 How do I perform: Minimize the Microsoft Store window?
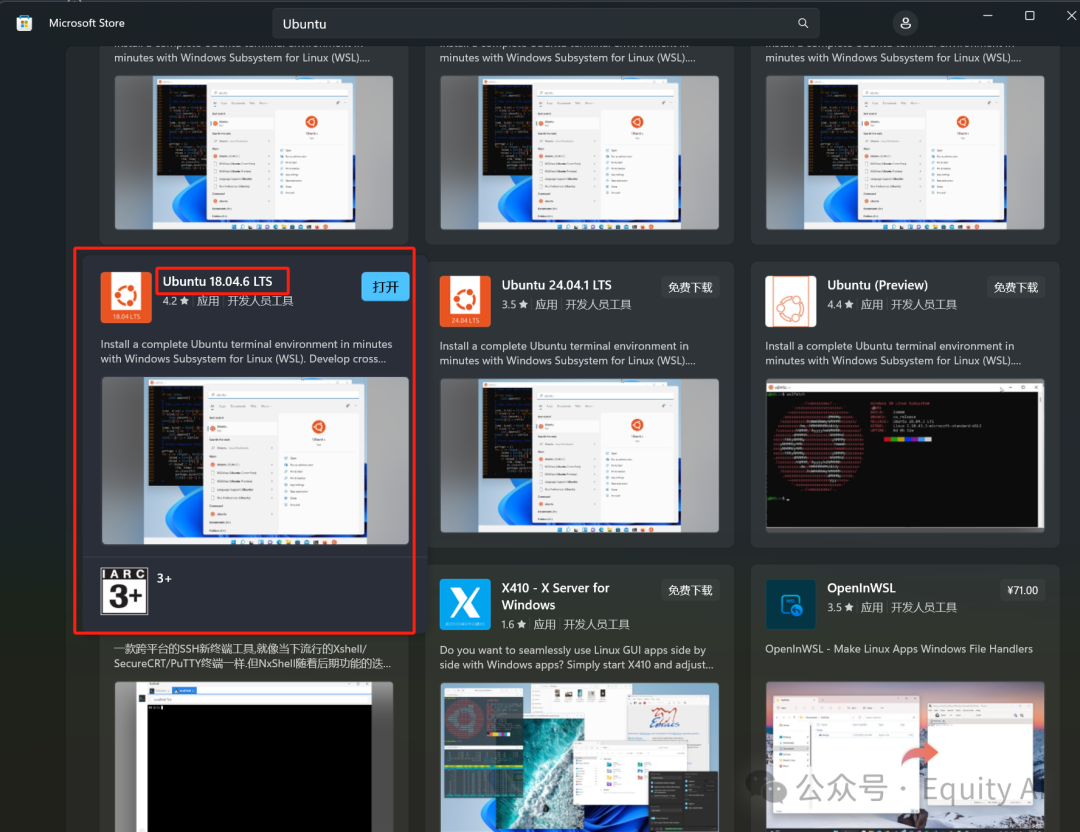988,15
